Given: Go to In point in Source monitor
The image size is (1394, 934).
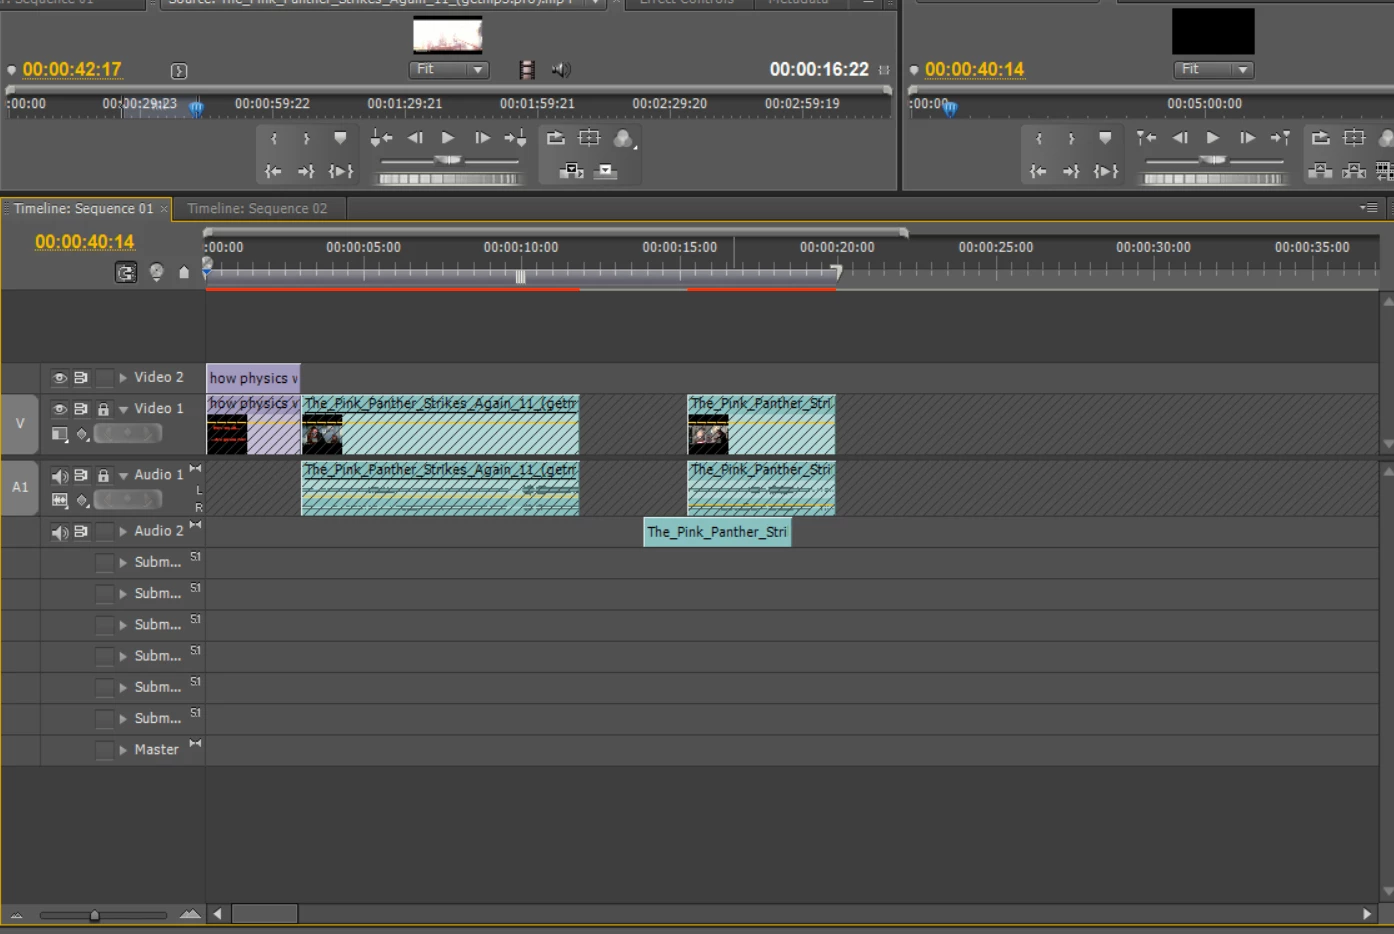Looking at the screenshot, I should (273, 172).
